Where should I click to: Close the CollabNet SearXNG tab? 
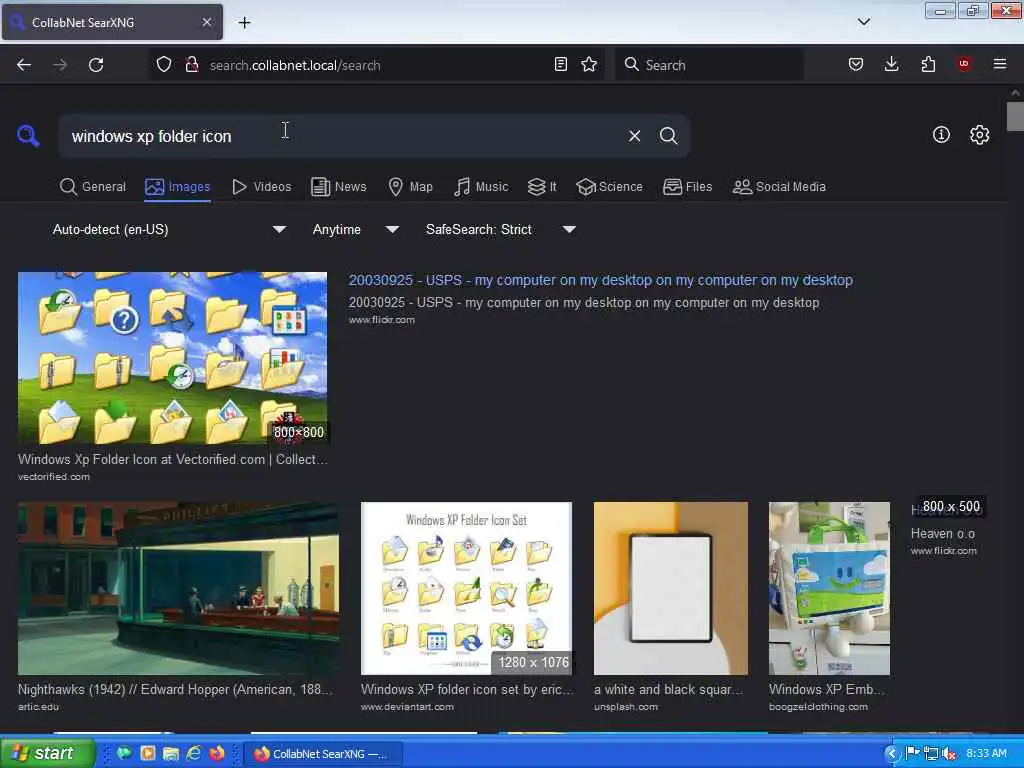pyautogui.click(x=206, y=22)
